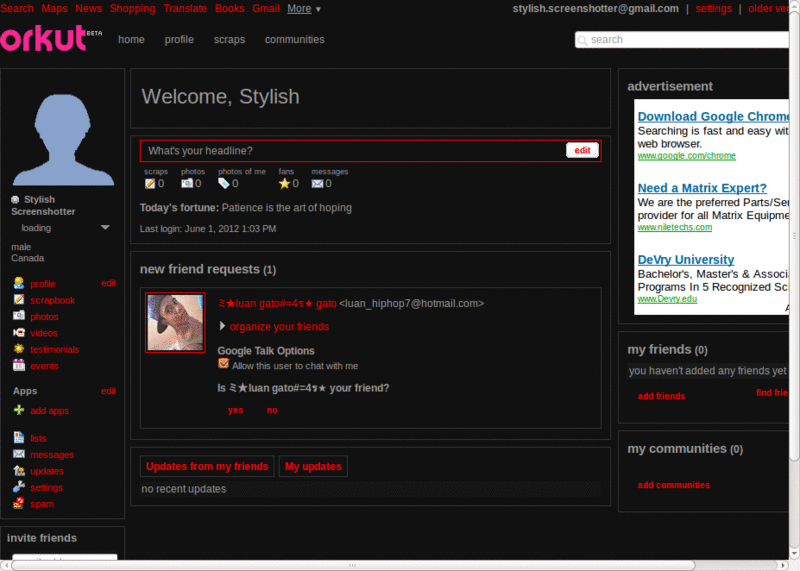Click the status dot beside Stylish Screenshotter
Image resolution: width=800 pixels, height=571 pixels.
15,200
